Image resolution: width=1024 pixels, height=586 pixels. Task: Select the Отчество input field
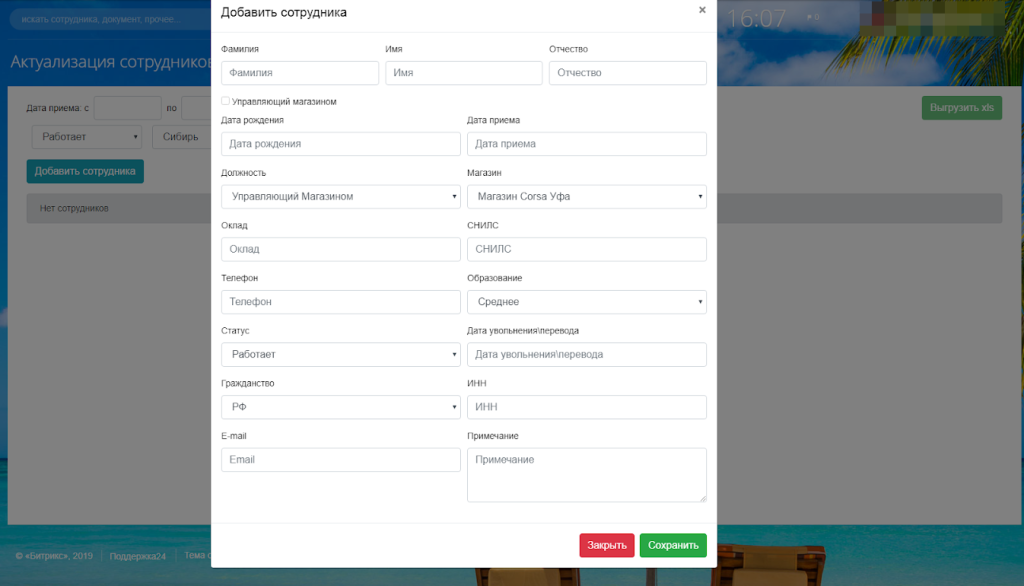pyautogui.click(x=628, y=73)
